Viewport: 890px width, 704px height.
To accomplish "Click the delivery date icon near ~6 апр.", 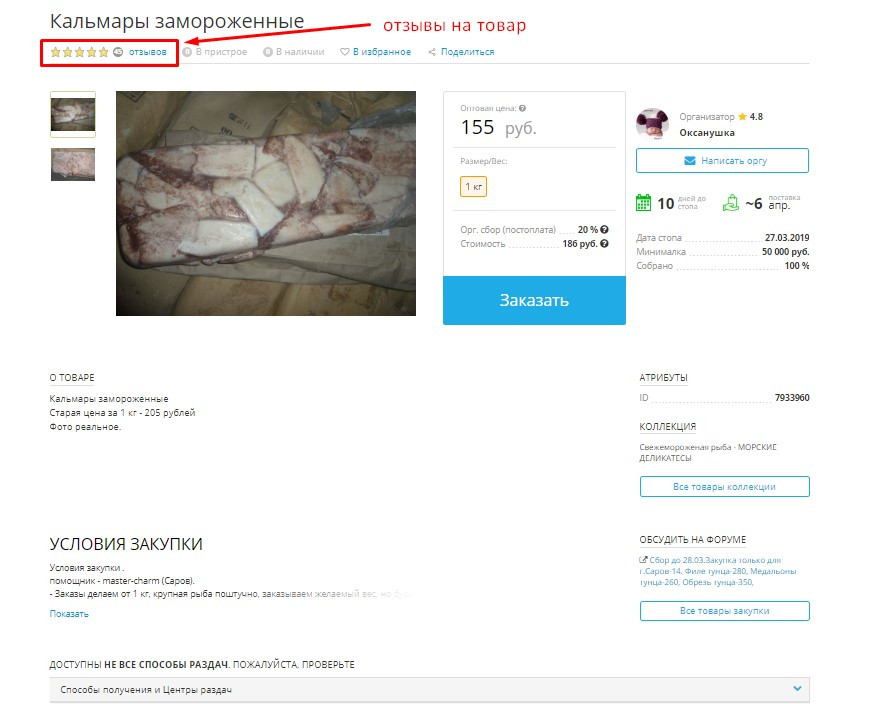I will point(731,203).
